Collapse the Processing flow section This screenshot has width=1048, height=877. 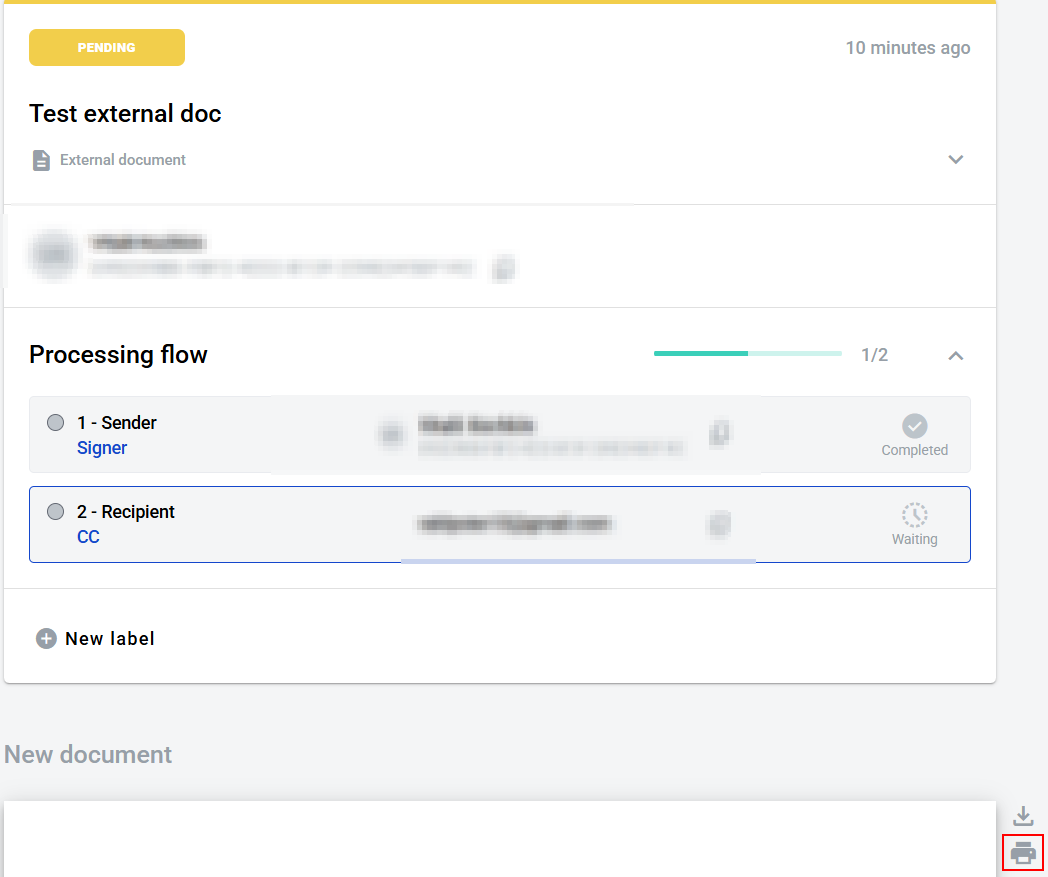coord(956,355)
